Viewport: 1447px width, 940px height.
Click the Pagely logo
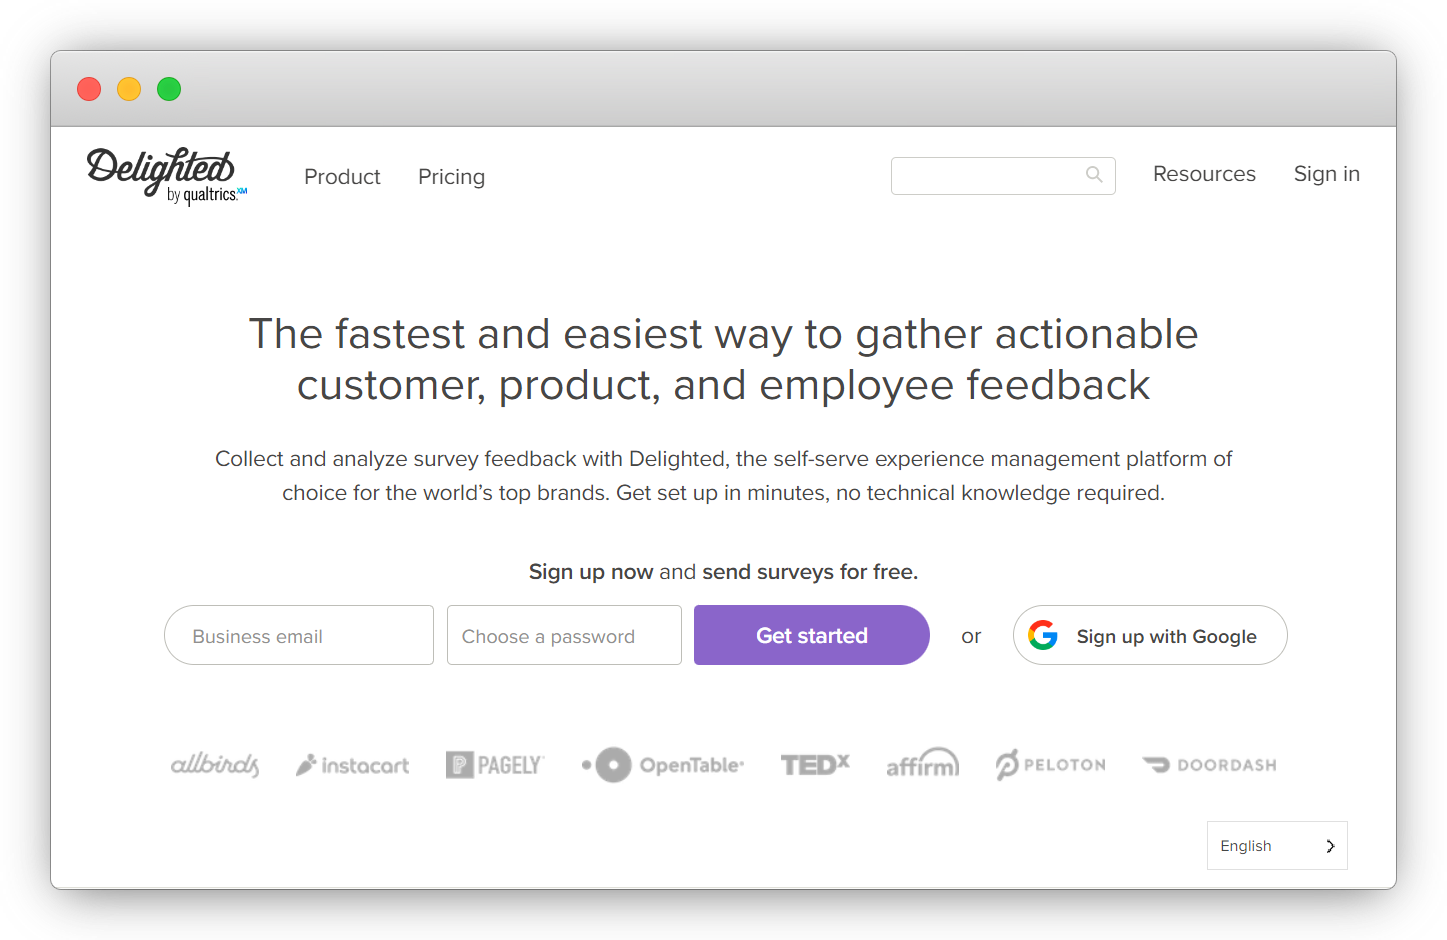pos(495,765)
